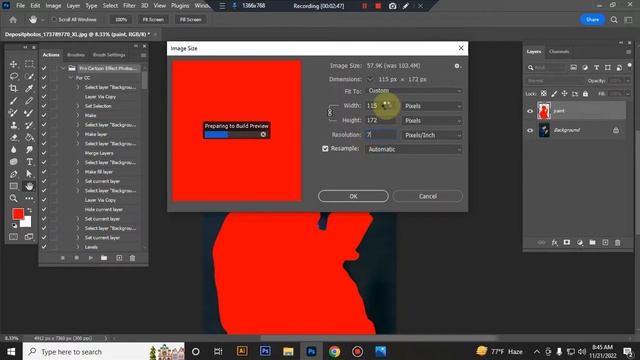Screen dimensions: 640x360
Task: Open search icon in top right
Action: [614, 20]
